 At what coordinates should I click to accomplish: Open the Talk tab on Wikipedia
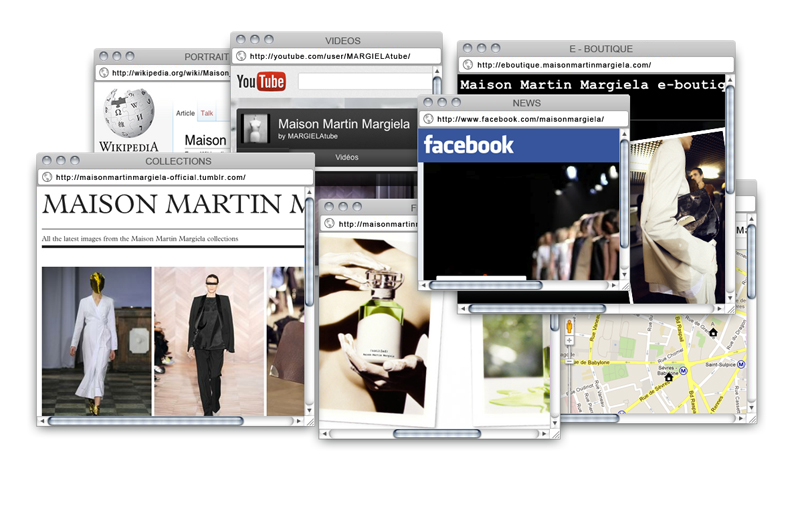207,113
